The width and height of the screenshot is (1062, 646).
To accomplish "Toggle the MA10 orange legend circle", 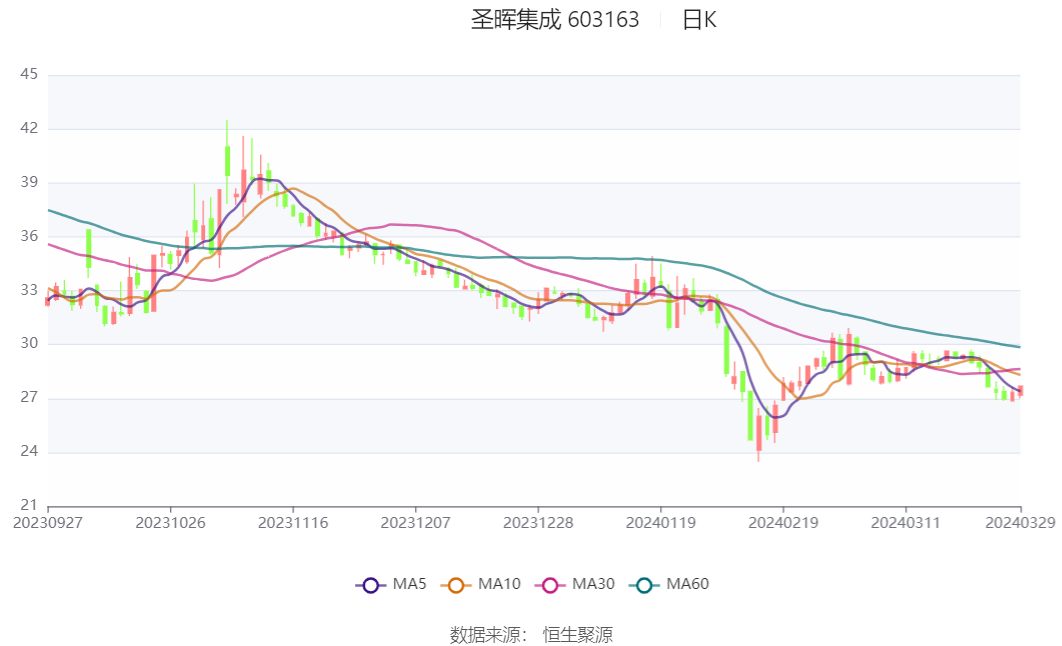I will (456, 585).
